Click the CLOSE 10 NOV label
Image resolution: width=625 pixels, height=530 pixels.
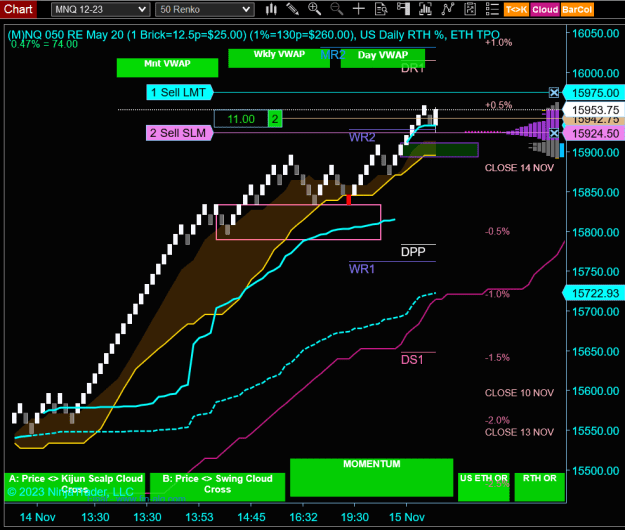[519, 393]
